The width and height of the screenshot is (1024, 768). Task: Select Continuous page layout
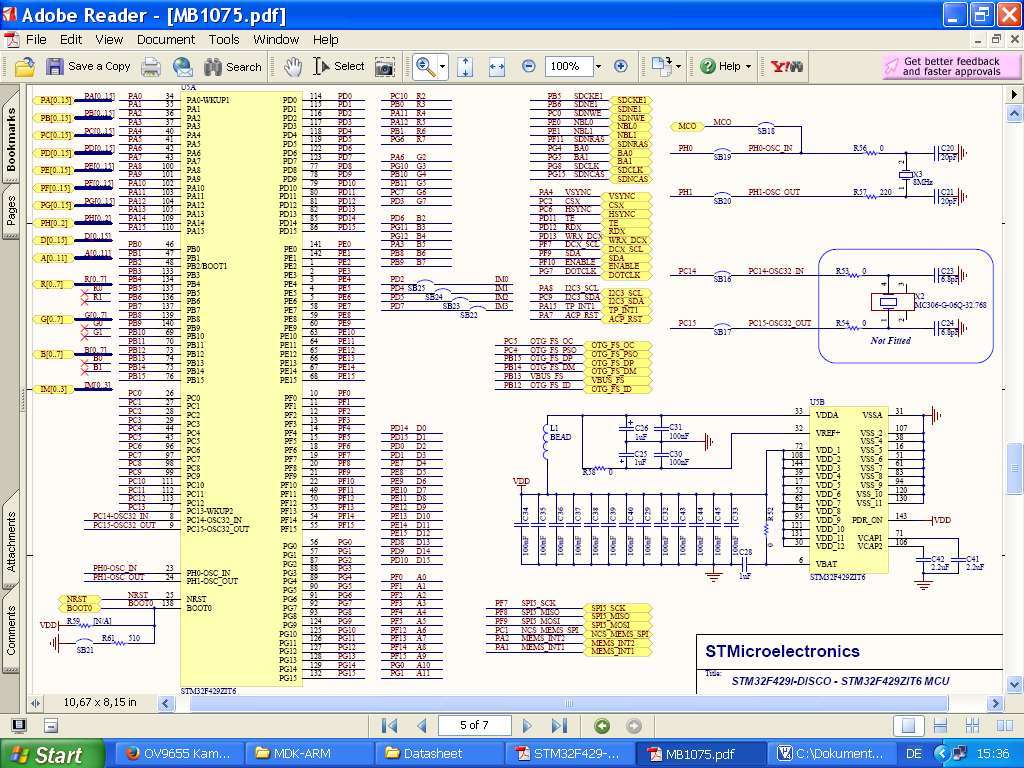click(x=940, y=726)
